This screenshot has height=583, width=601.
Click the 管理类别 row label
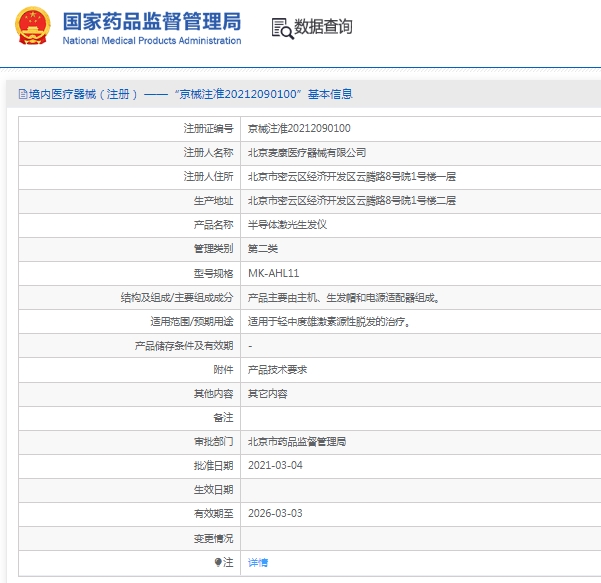pyautogui.click(x=213, y=249)
